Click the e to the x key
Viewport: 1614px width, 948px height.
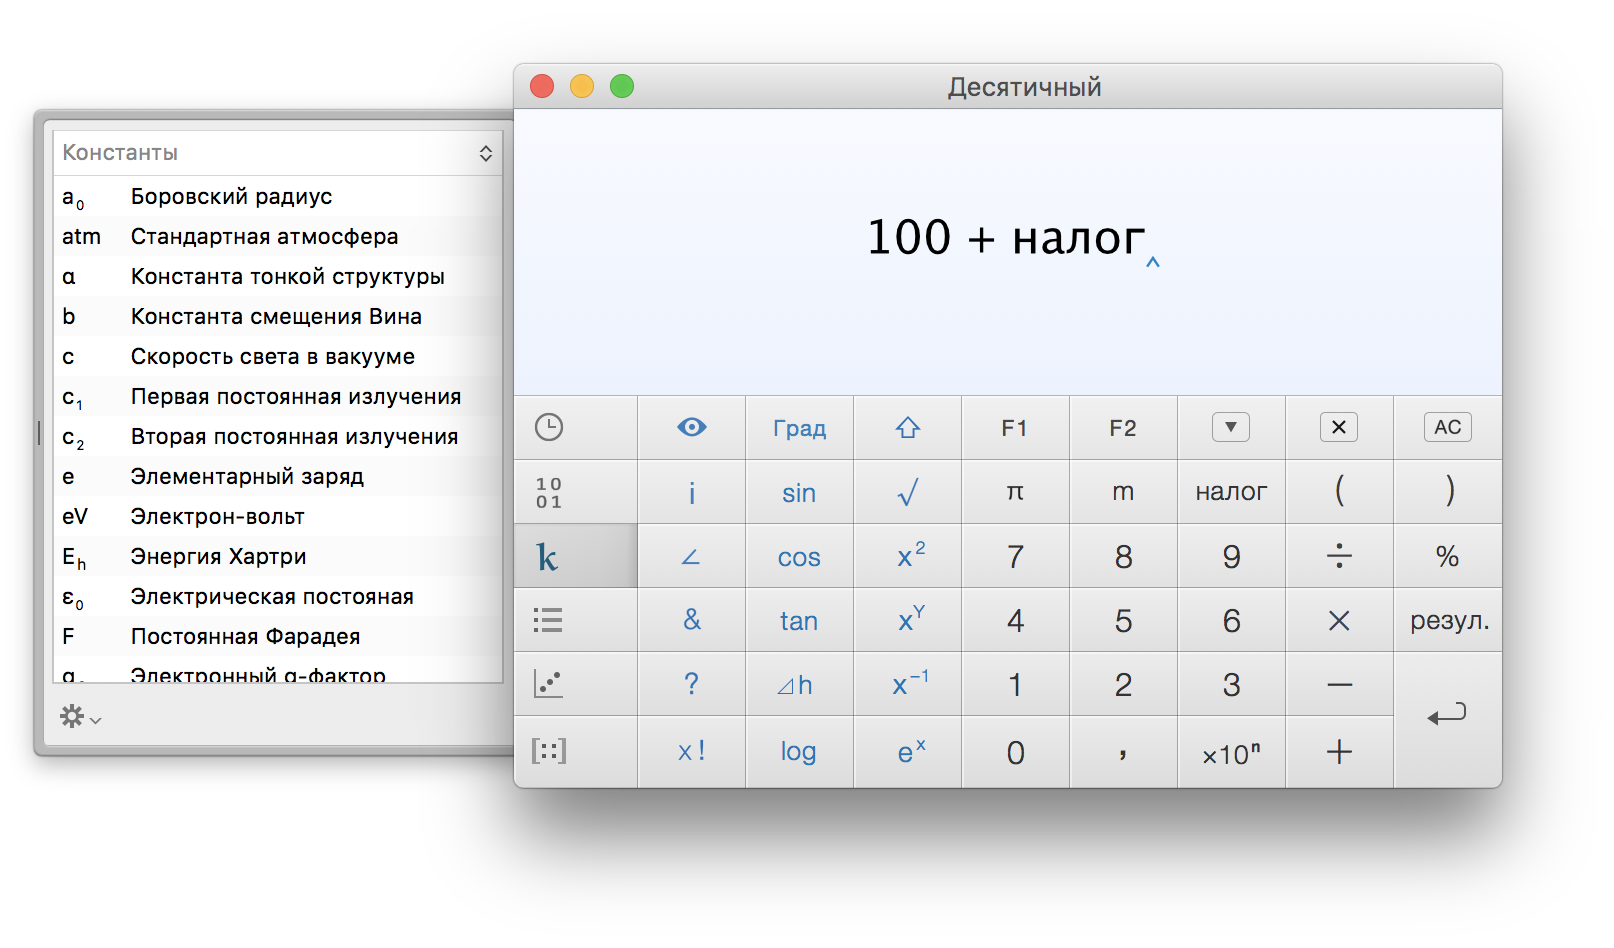(908, 751)
